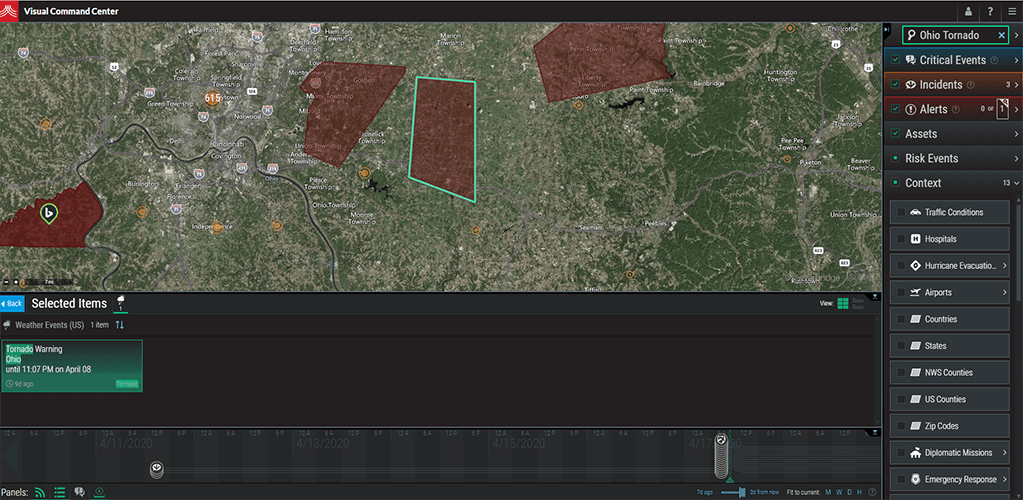Open the feed panel icon
Screen dimensions: 1023x500
coord(41,492)
